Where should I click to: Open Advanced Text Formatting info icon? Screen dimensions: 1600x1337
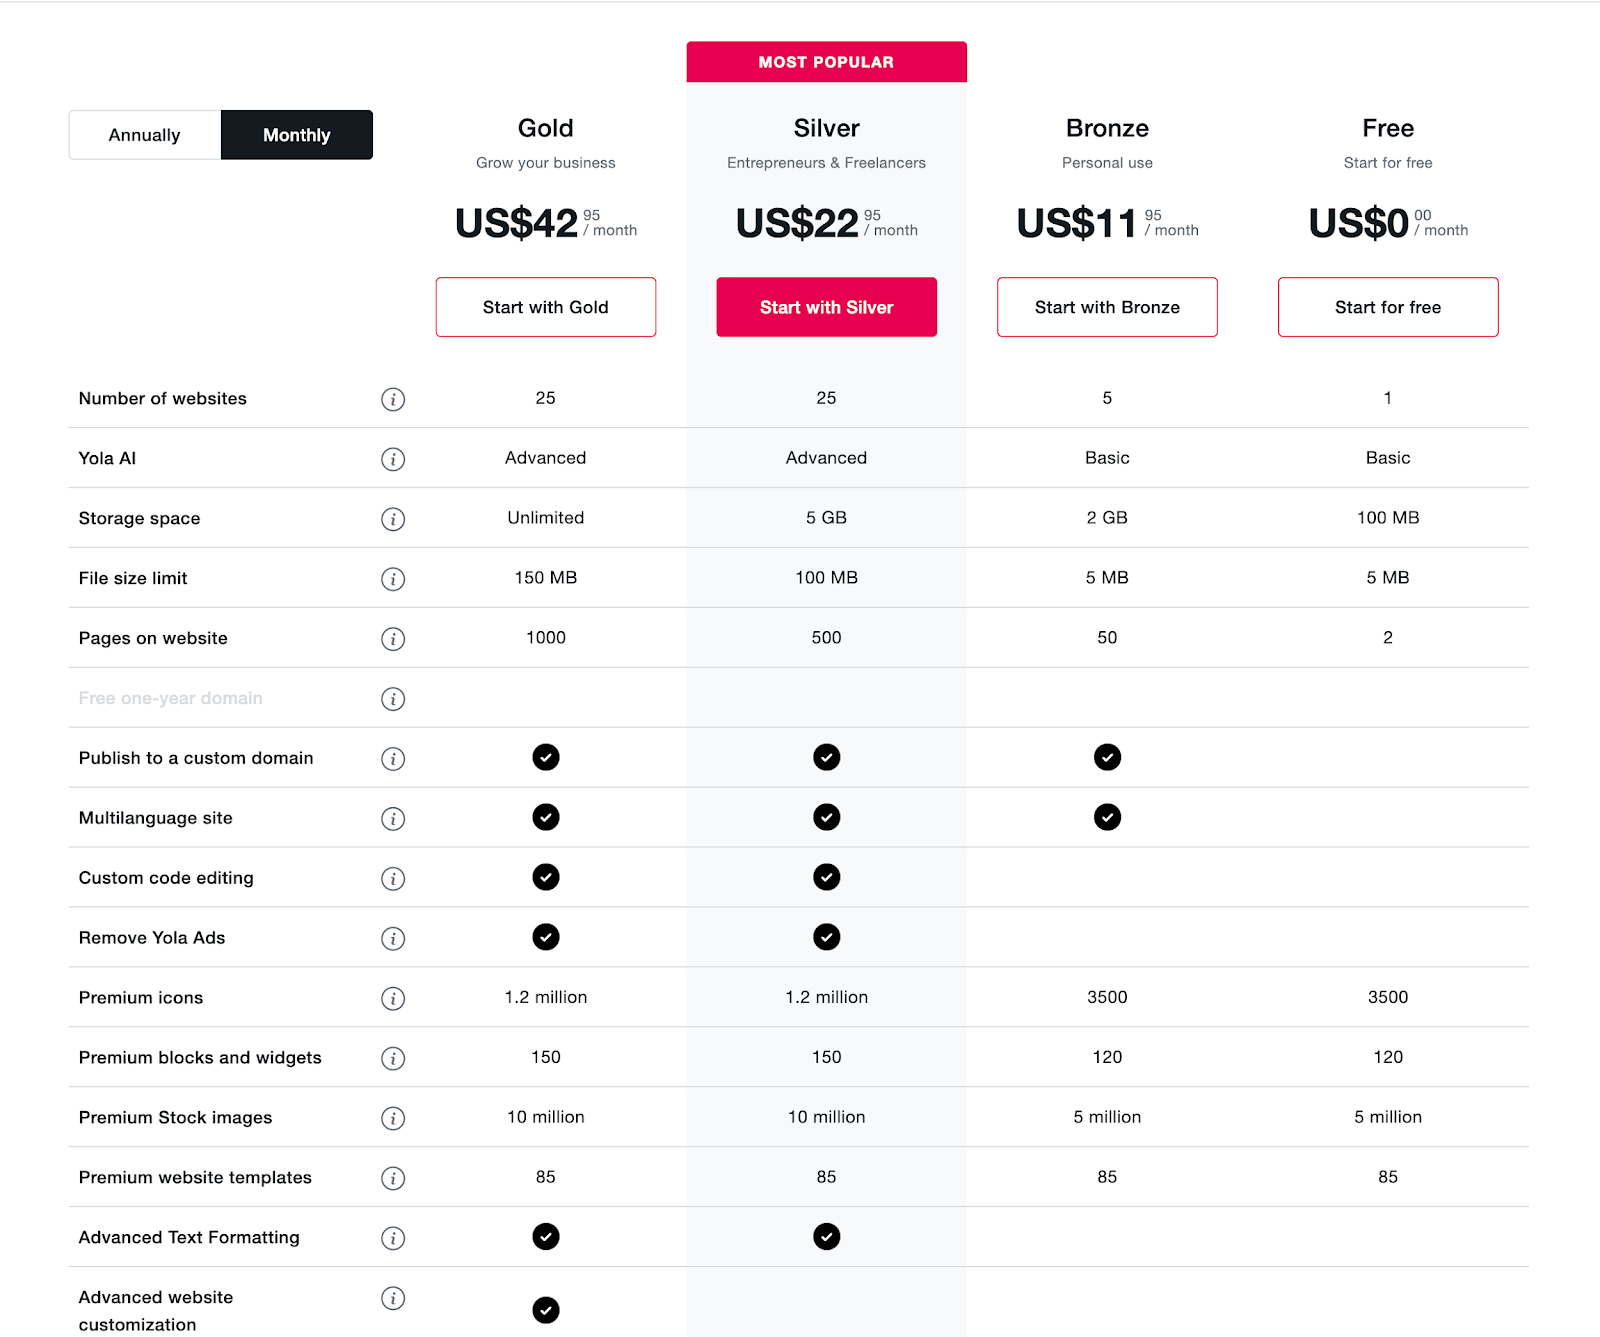pyautogui.click(x=393, y=1238)
